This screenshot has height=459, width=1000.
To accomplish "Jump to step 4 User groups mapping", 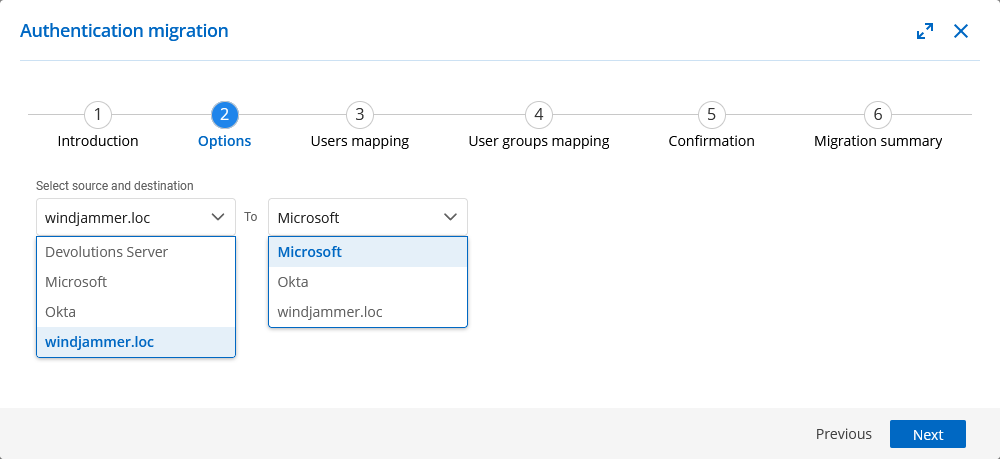I will click(x=539, y=115).
